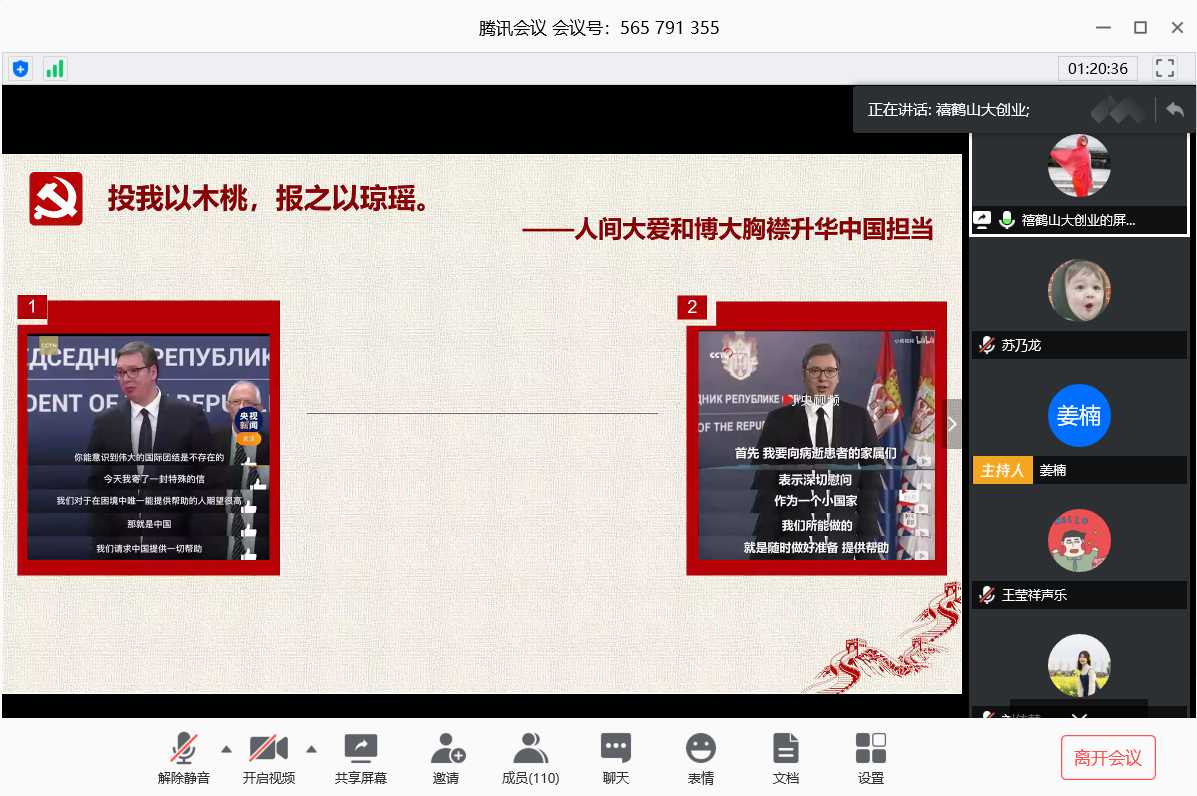The image size is (1197, 796).
Task: Open the 聊天 chat panel
Action: pos(616,758)
